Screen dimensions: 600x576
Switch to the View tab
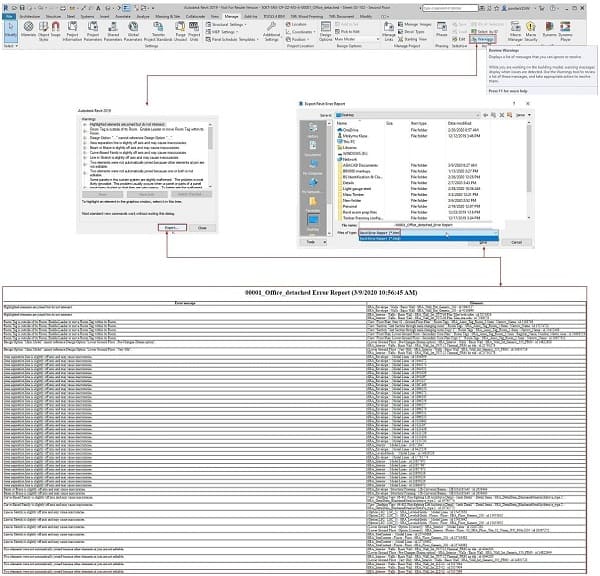coord(215,16)
